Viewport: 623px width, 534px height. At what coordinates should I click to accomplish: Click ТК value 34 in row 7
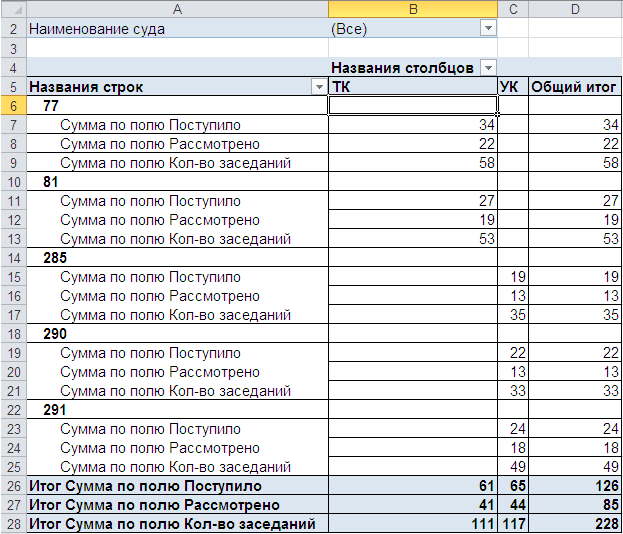tap(413, 125)
